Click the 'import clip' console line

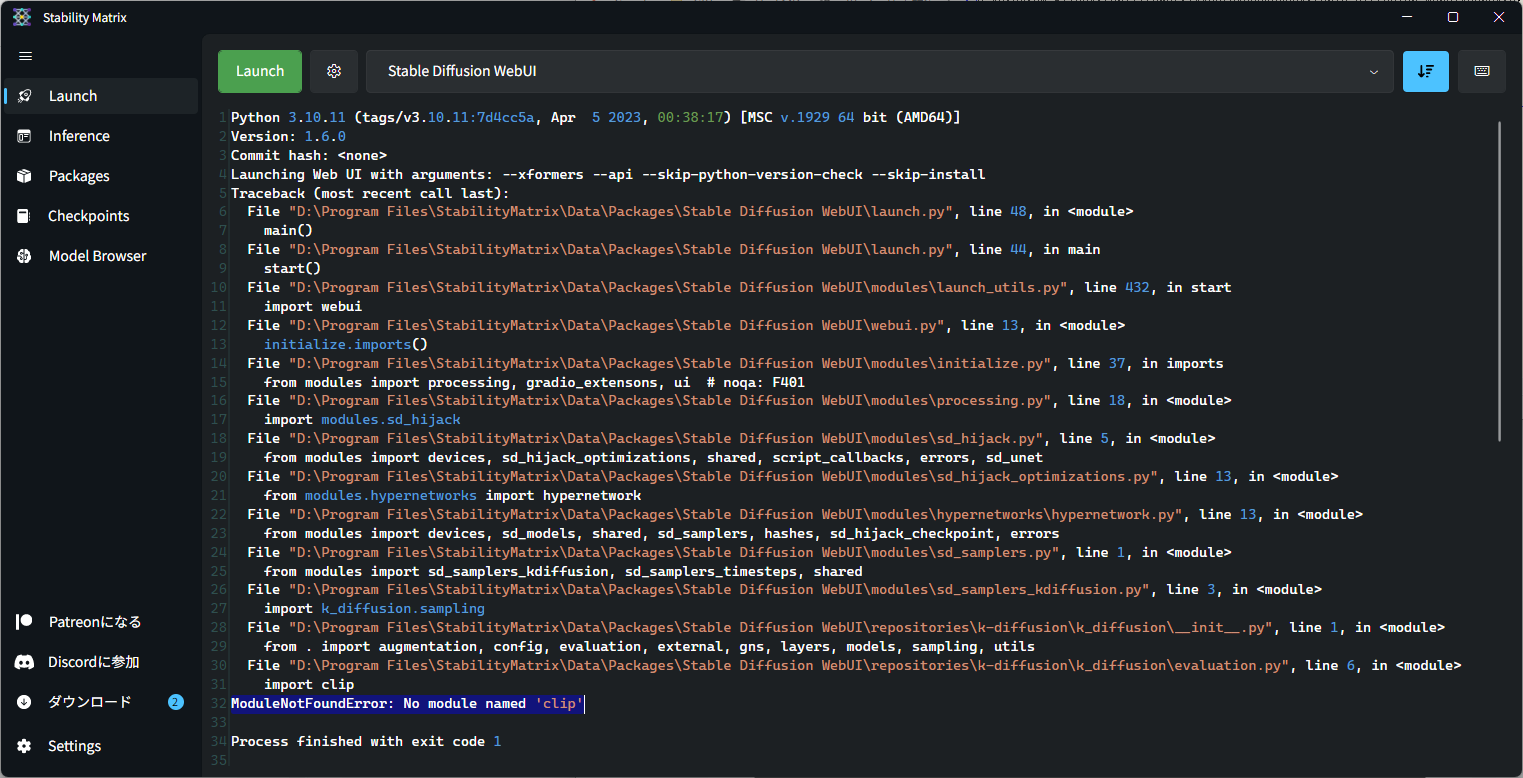[x=309, y=685]
